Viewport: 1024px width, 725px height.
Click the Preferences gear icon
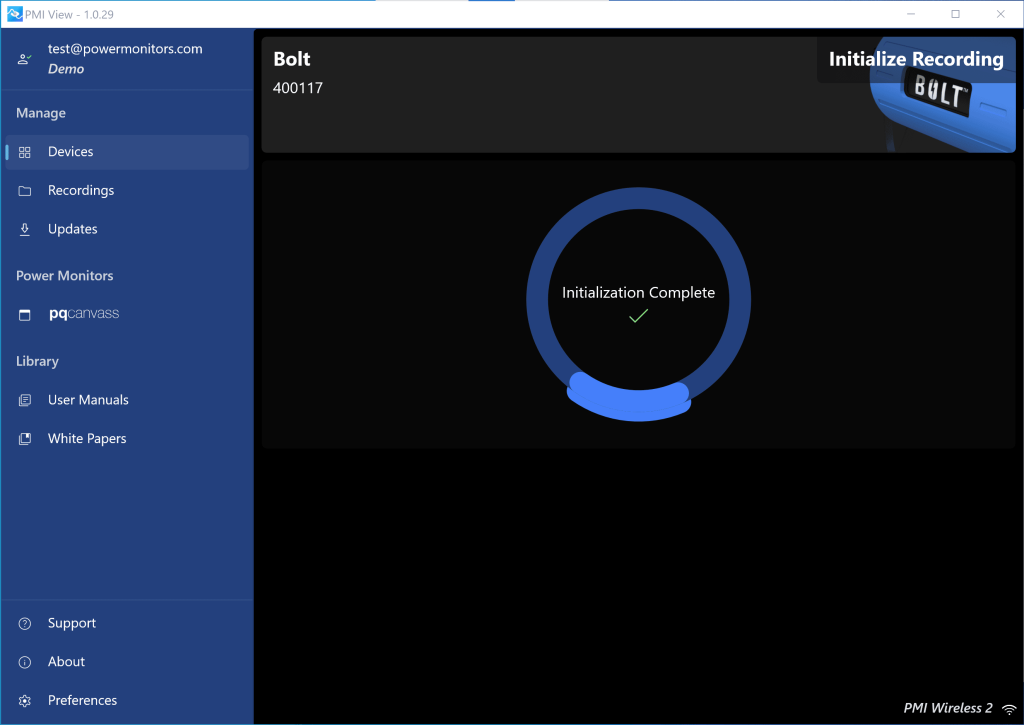(24, 700)
